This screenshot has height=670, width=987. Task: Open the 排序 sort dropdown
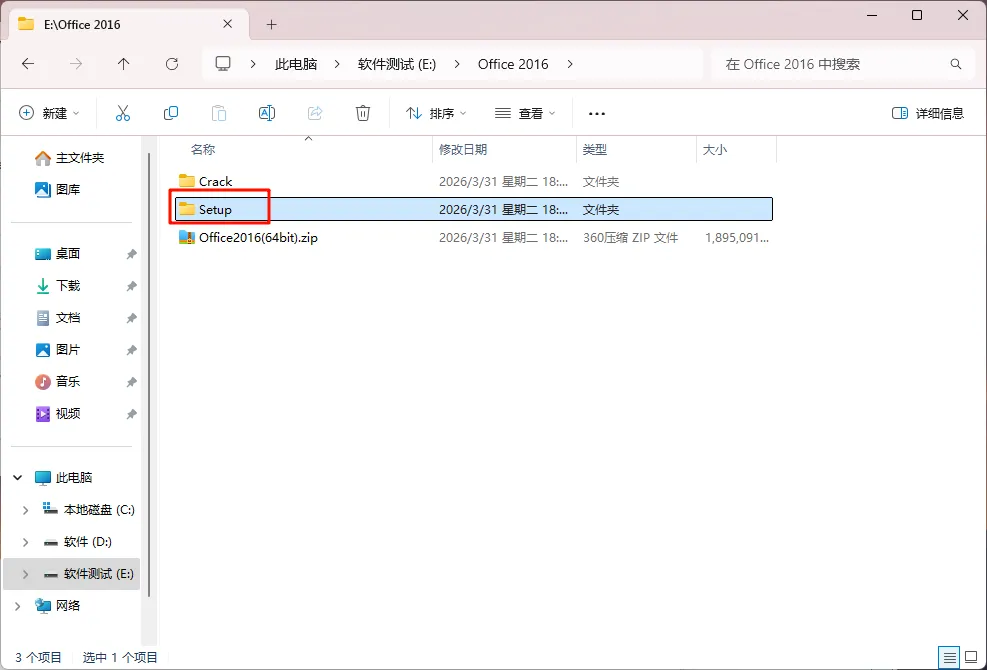(436, 113)
